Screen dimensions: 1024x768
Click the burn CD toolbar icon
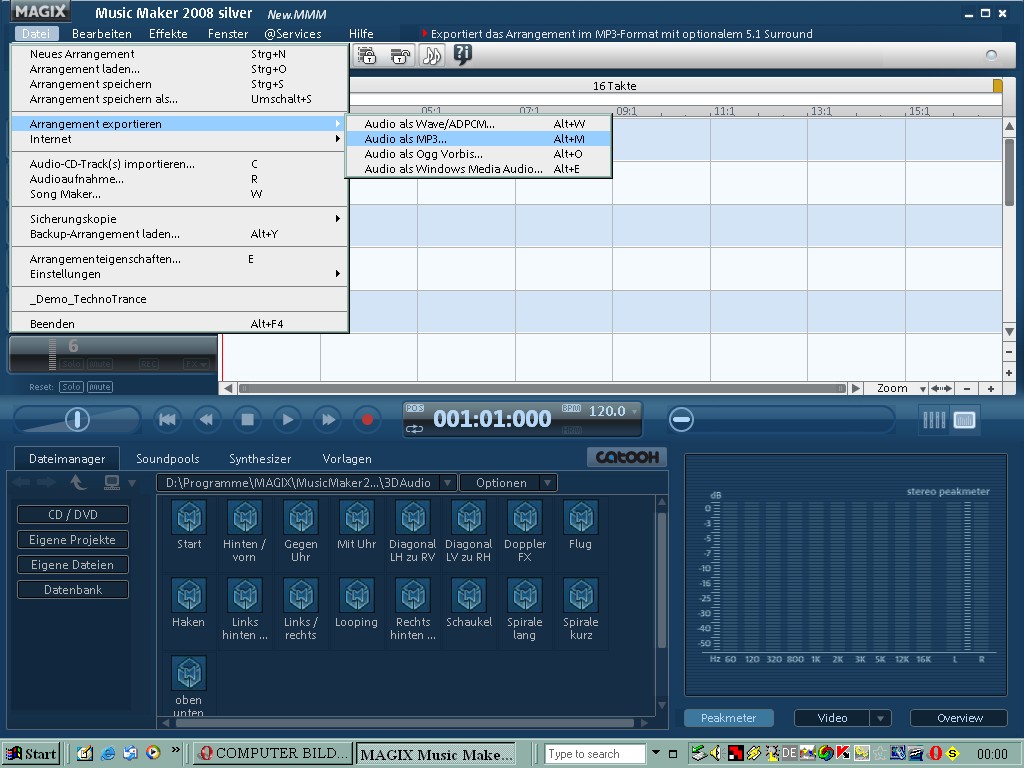point(367,56)
